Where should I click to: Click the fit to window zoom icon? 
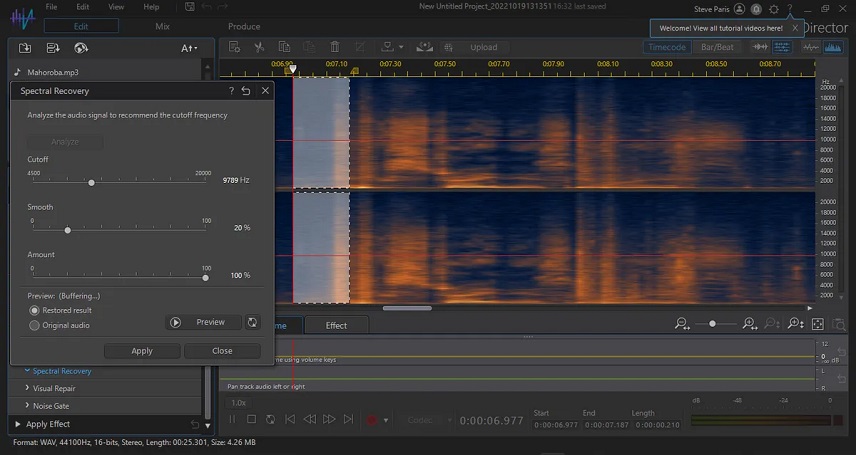[818, 324]
